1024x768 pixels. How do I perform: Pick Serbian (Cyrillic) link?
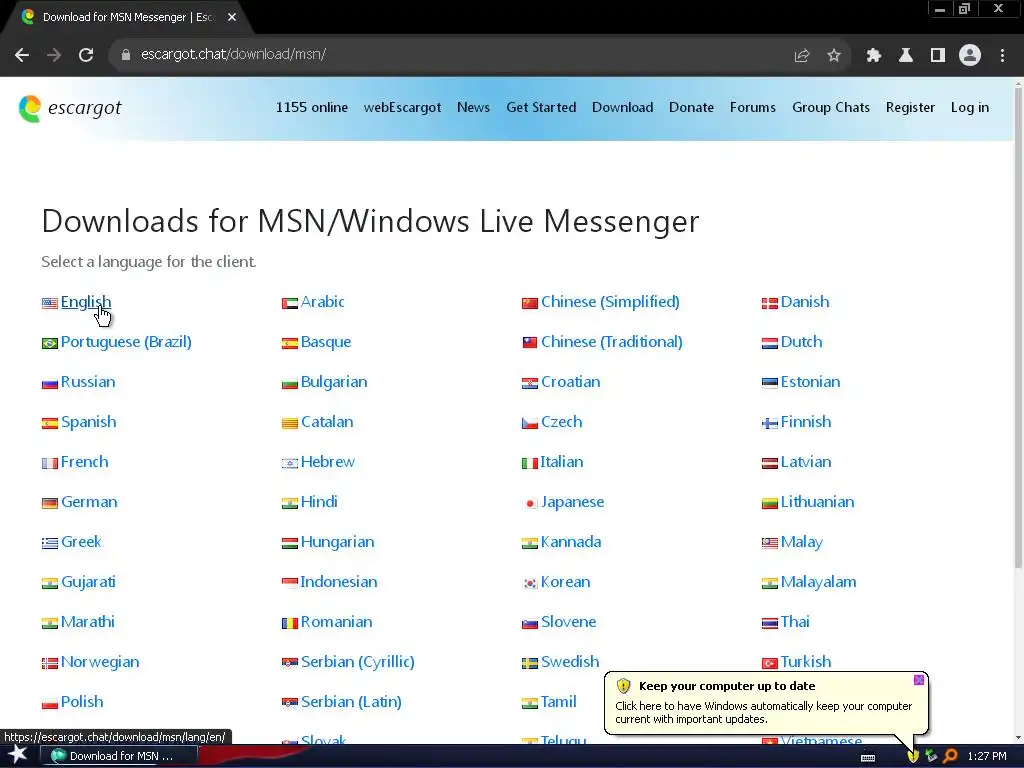pyautogui.click(x=358, y=662)
